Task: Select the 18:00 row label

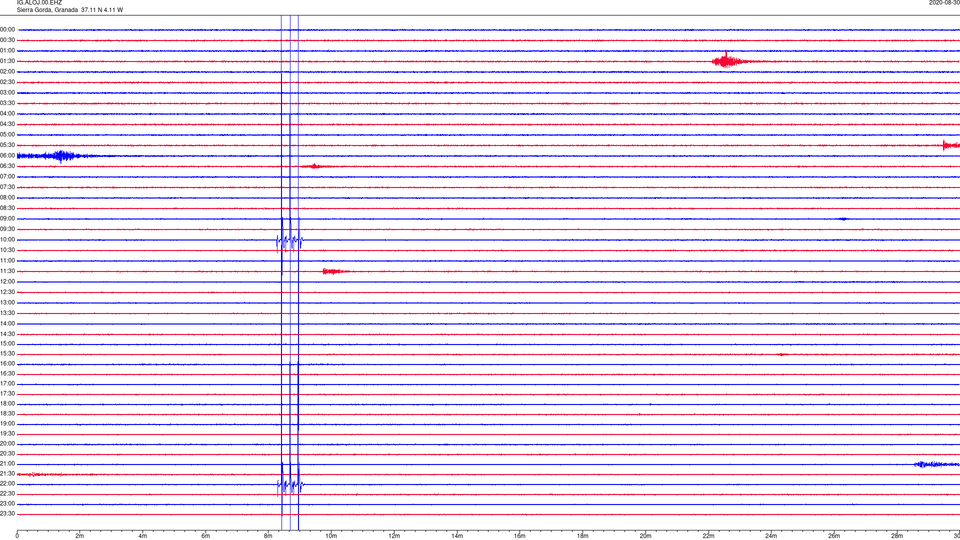Action: (7, 403)
